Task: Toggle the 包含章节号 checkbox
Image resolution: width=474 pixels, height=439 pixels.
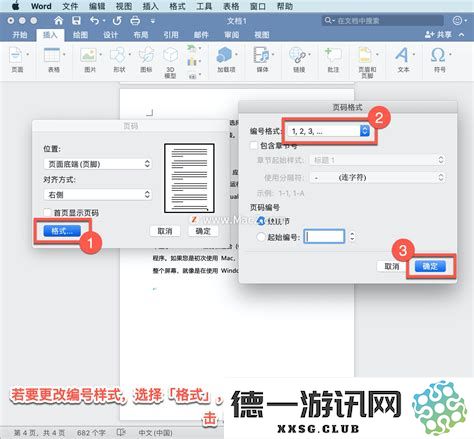Action: click(254, 146)
